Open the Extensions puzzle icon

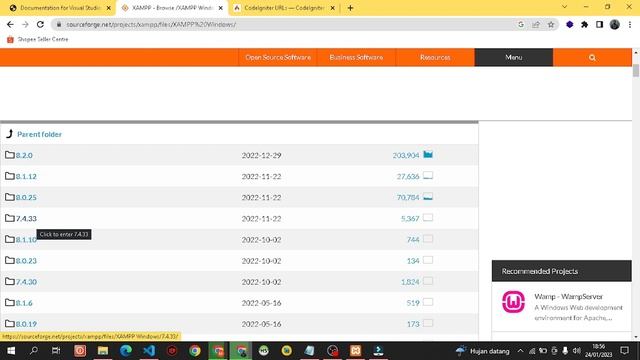584,24
